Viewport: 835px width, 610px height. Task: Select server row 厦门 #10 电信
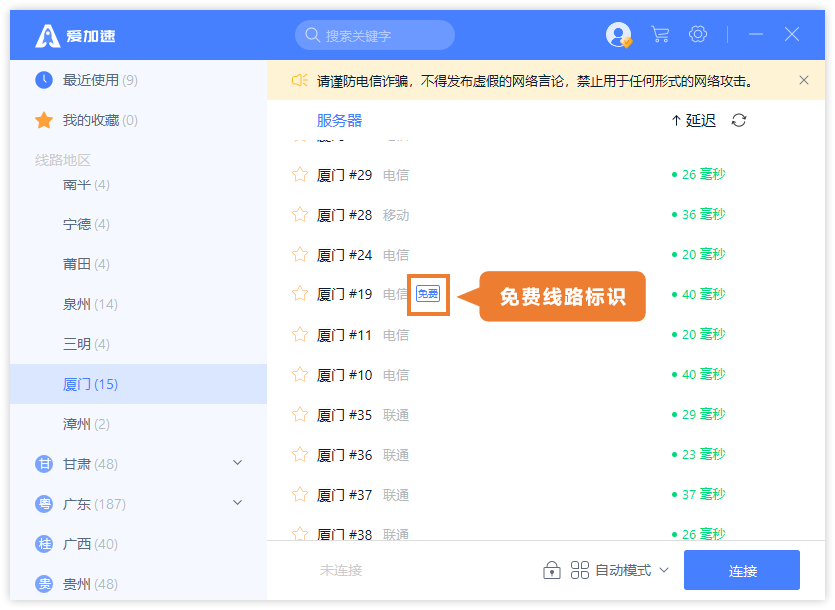point(546,375)
